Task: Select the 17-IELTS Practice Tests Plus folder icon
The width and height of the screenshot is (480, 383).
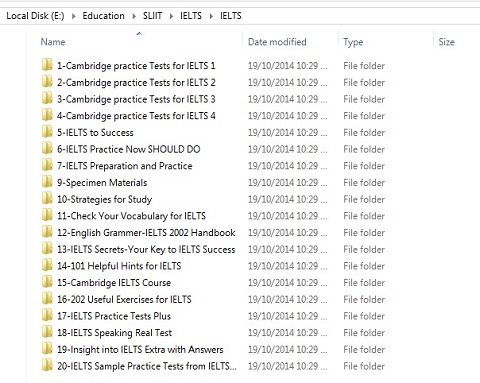Action: pyautogui.click(x=47, y=315)
